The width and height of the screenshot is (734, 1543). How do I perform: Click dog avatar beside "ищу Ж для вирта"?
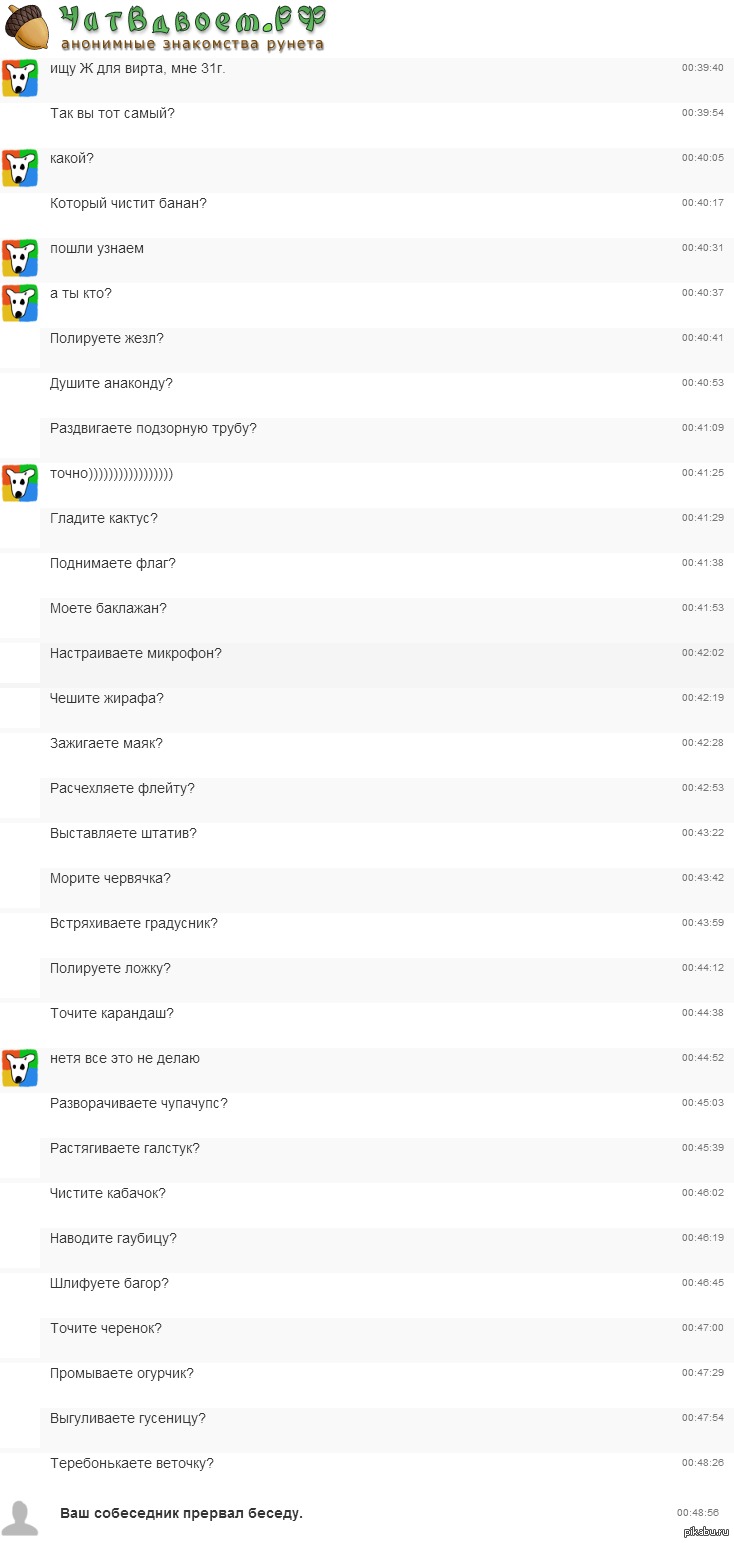click(x=20, y=78)
